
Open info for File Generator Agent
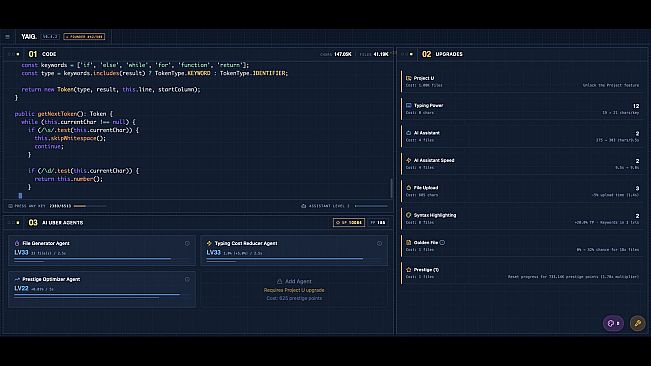187,244
